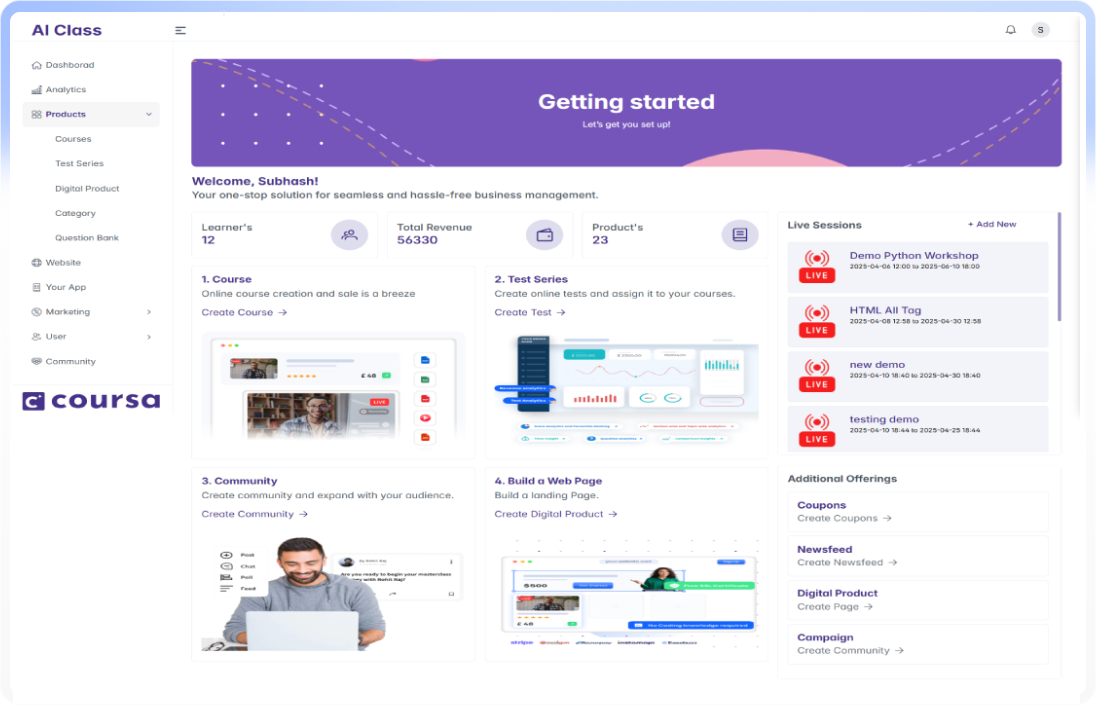Expand the User submenu
The image size is (1096, 705).
[x=149, y=337]
